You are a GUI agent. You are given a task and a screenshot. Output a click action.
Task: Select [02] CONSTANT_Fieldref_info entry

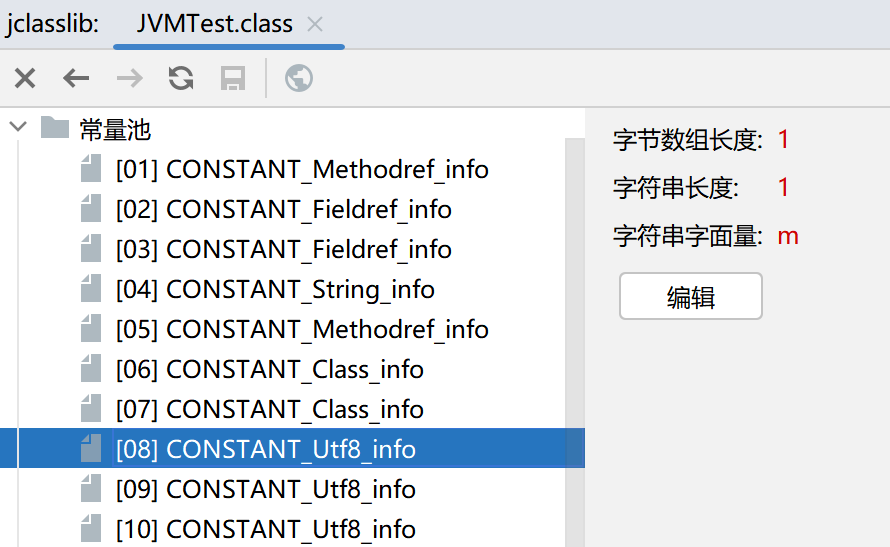(283, 209)
